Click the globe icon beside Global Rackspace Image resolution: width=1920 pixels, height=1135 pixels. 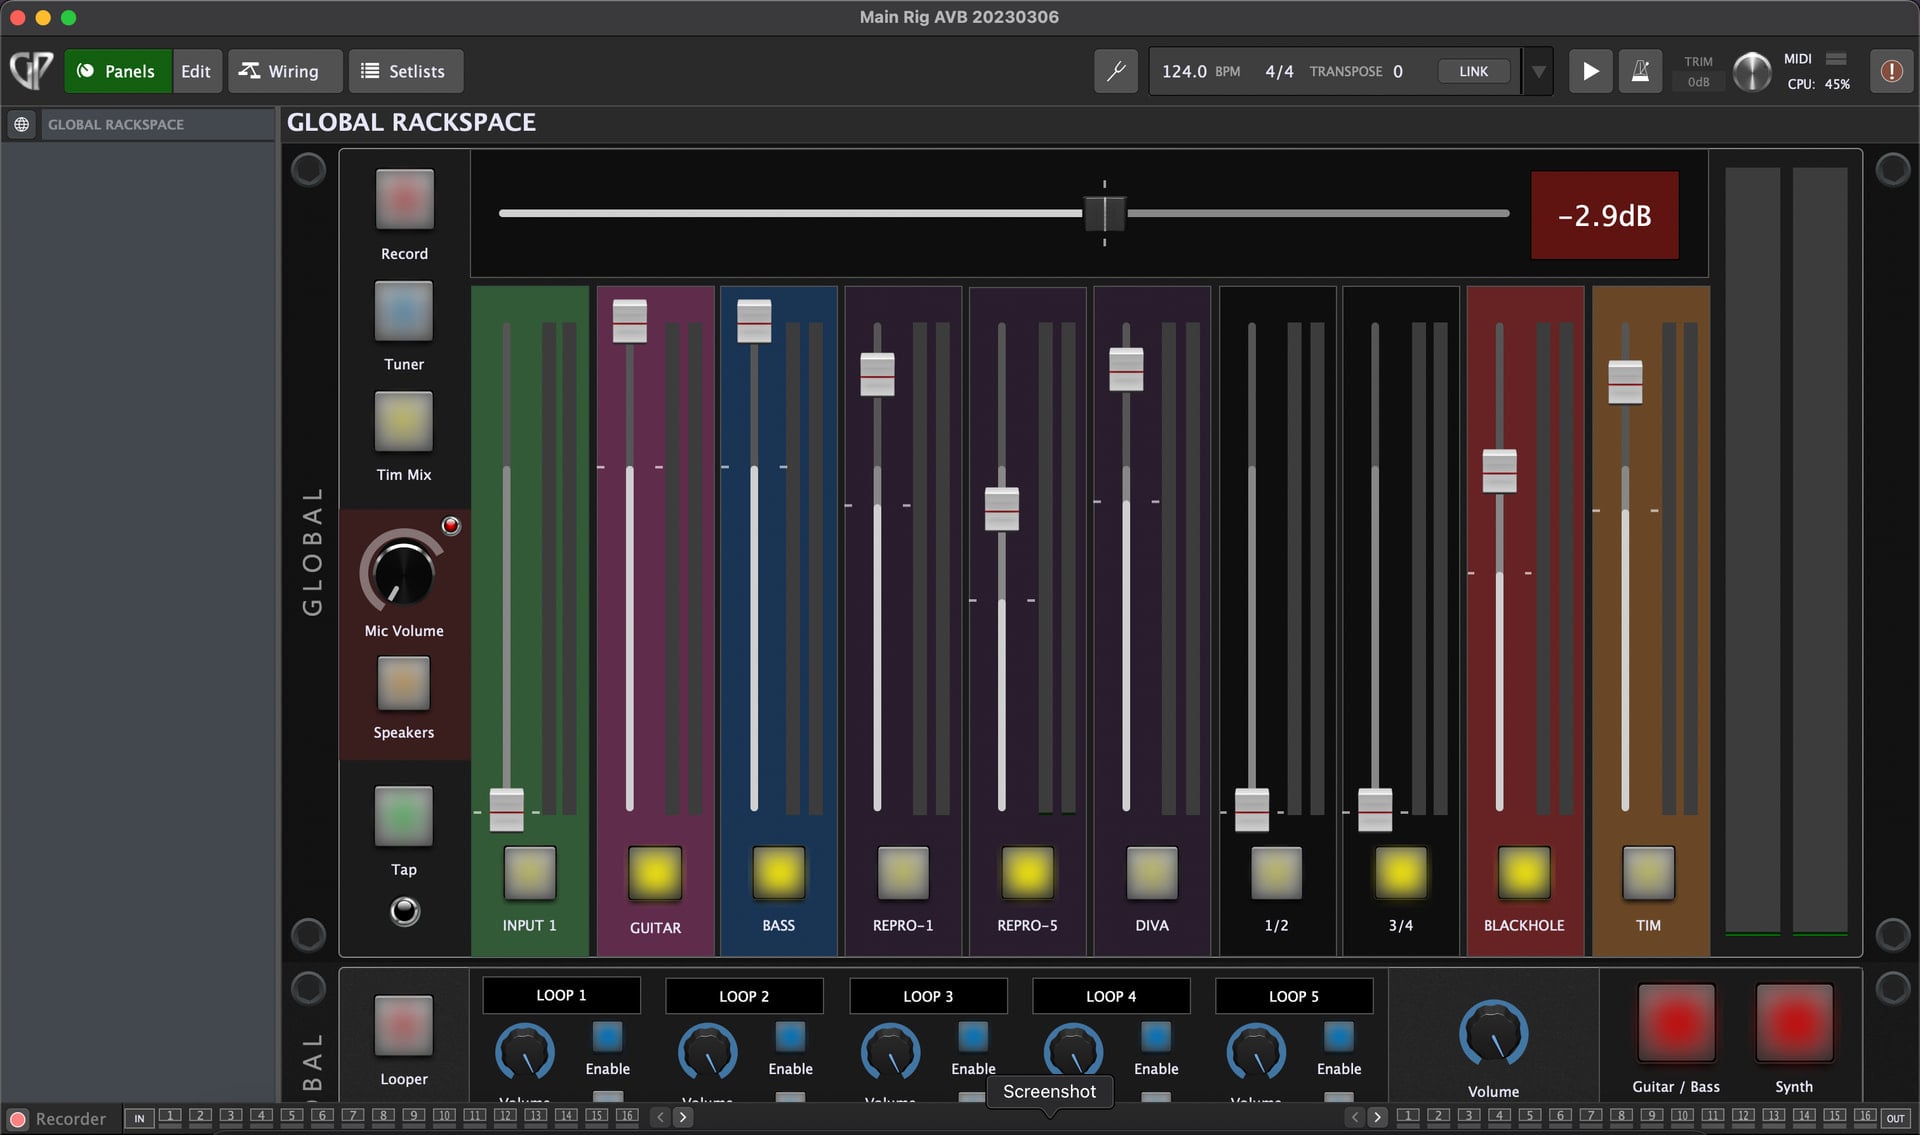click(21, 124)
